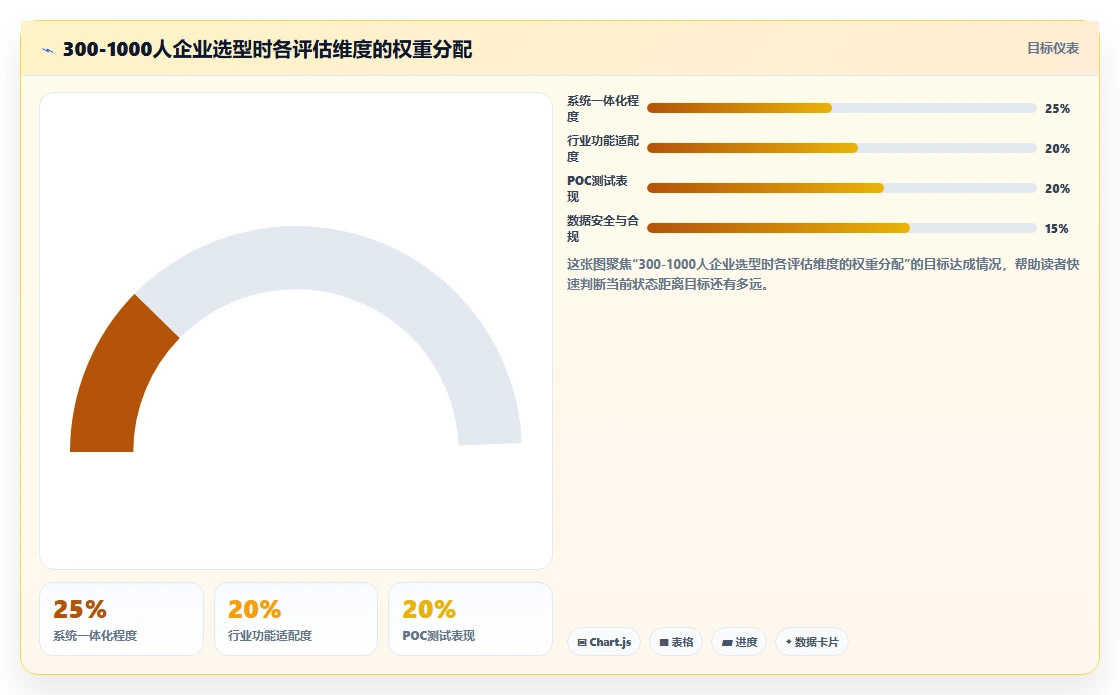Viewport: 1120px width, 695px height.
Task: Select the 表格 tag label
Action: tap(682, 642)
